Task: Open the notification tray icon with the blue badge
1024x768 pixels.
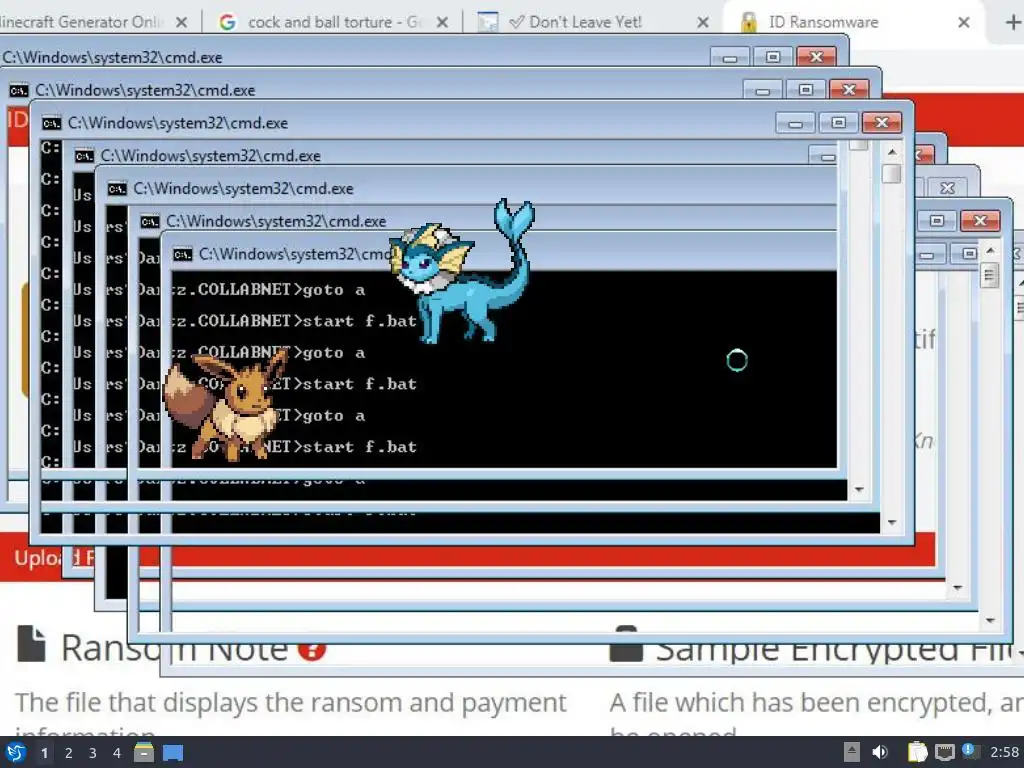Action: 970,751
